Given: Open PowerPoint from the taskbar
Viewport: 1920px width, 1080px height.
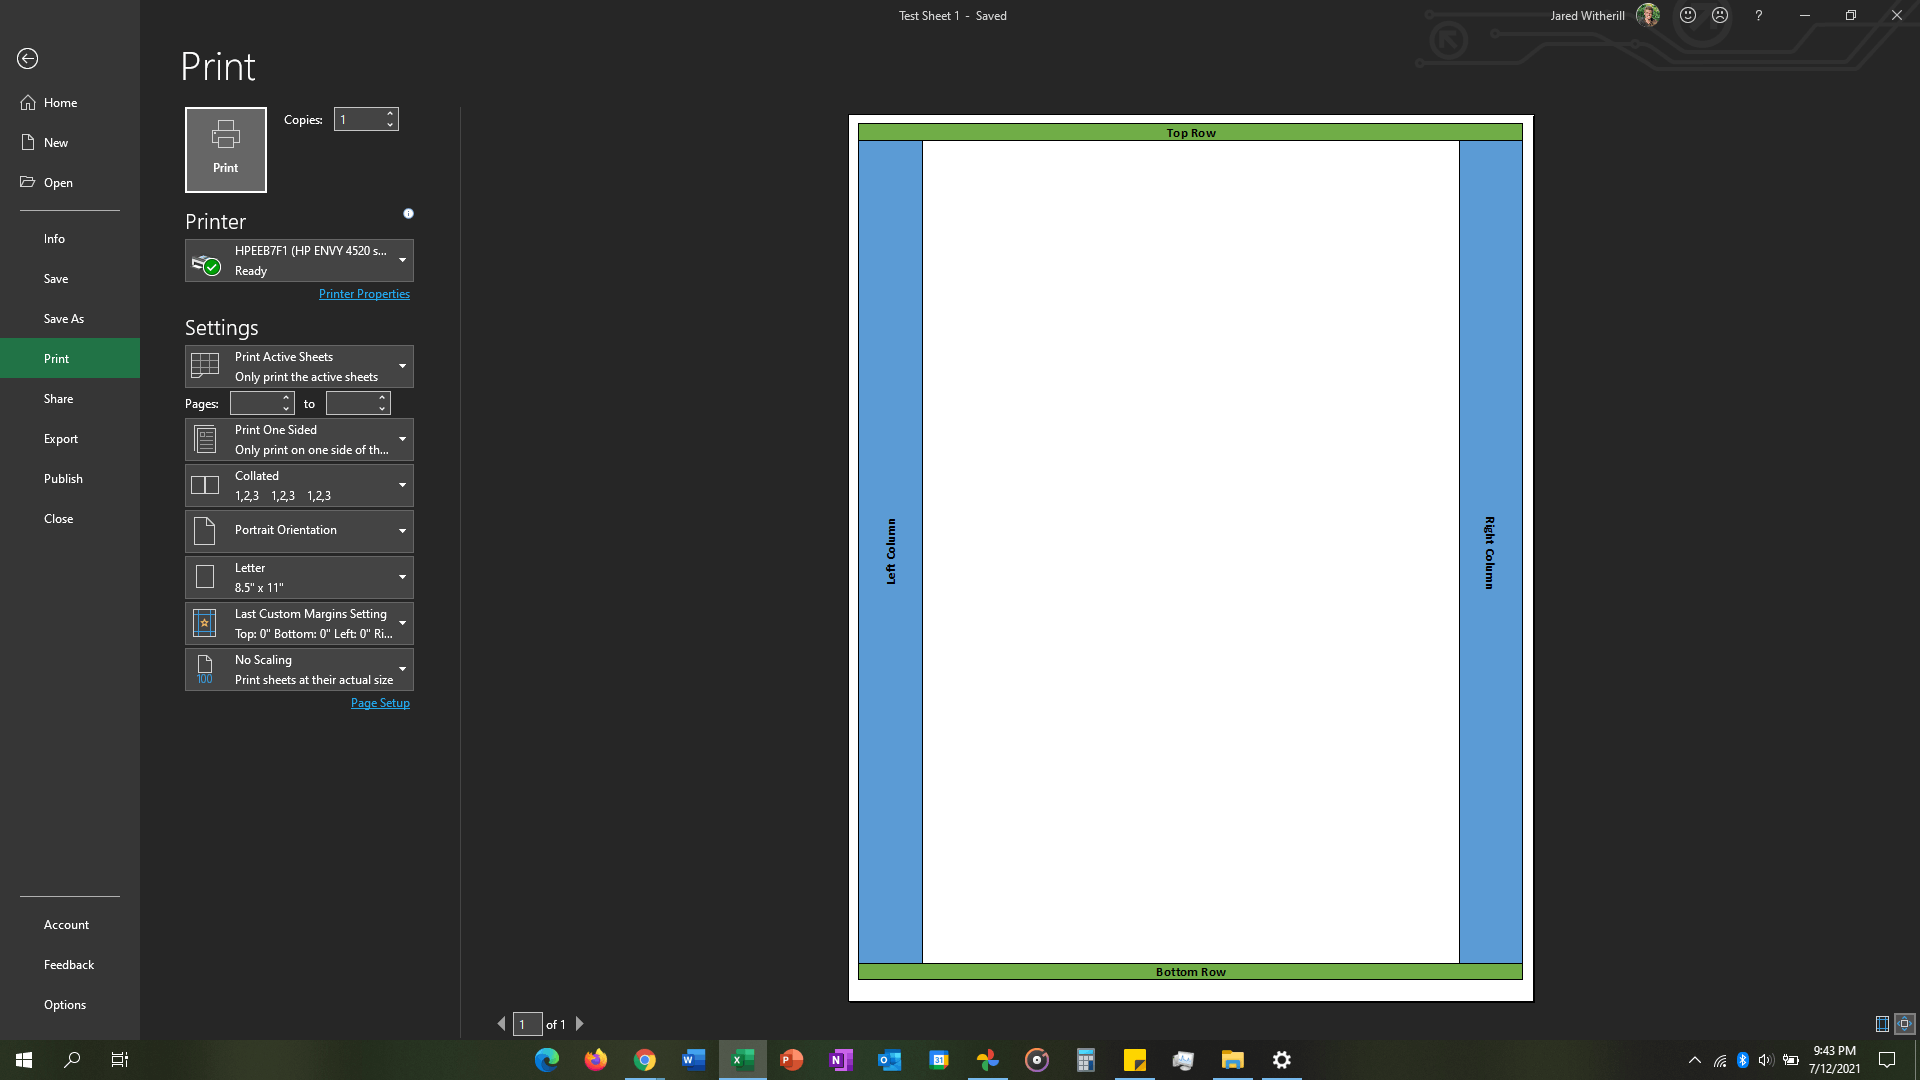Looking at the screenshot, I should tap(791, 1060).
